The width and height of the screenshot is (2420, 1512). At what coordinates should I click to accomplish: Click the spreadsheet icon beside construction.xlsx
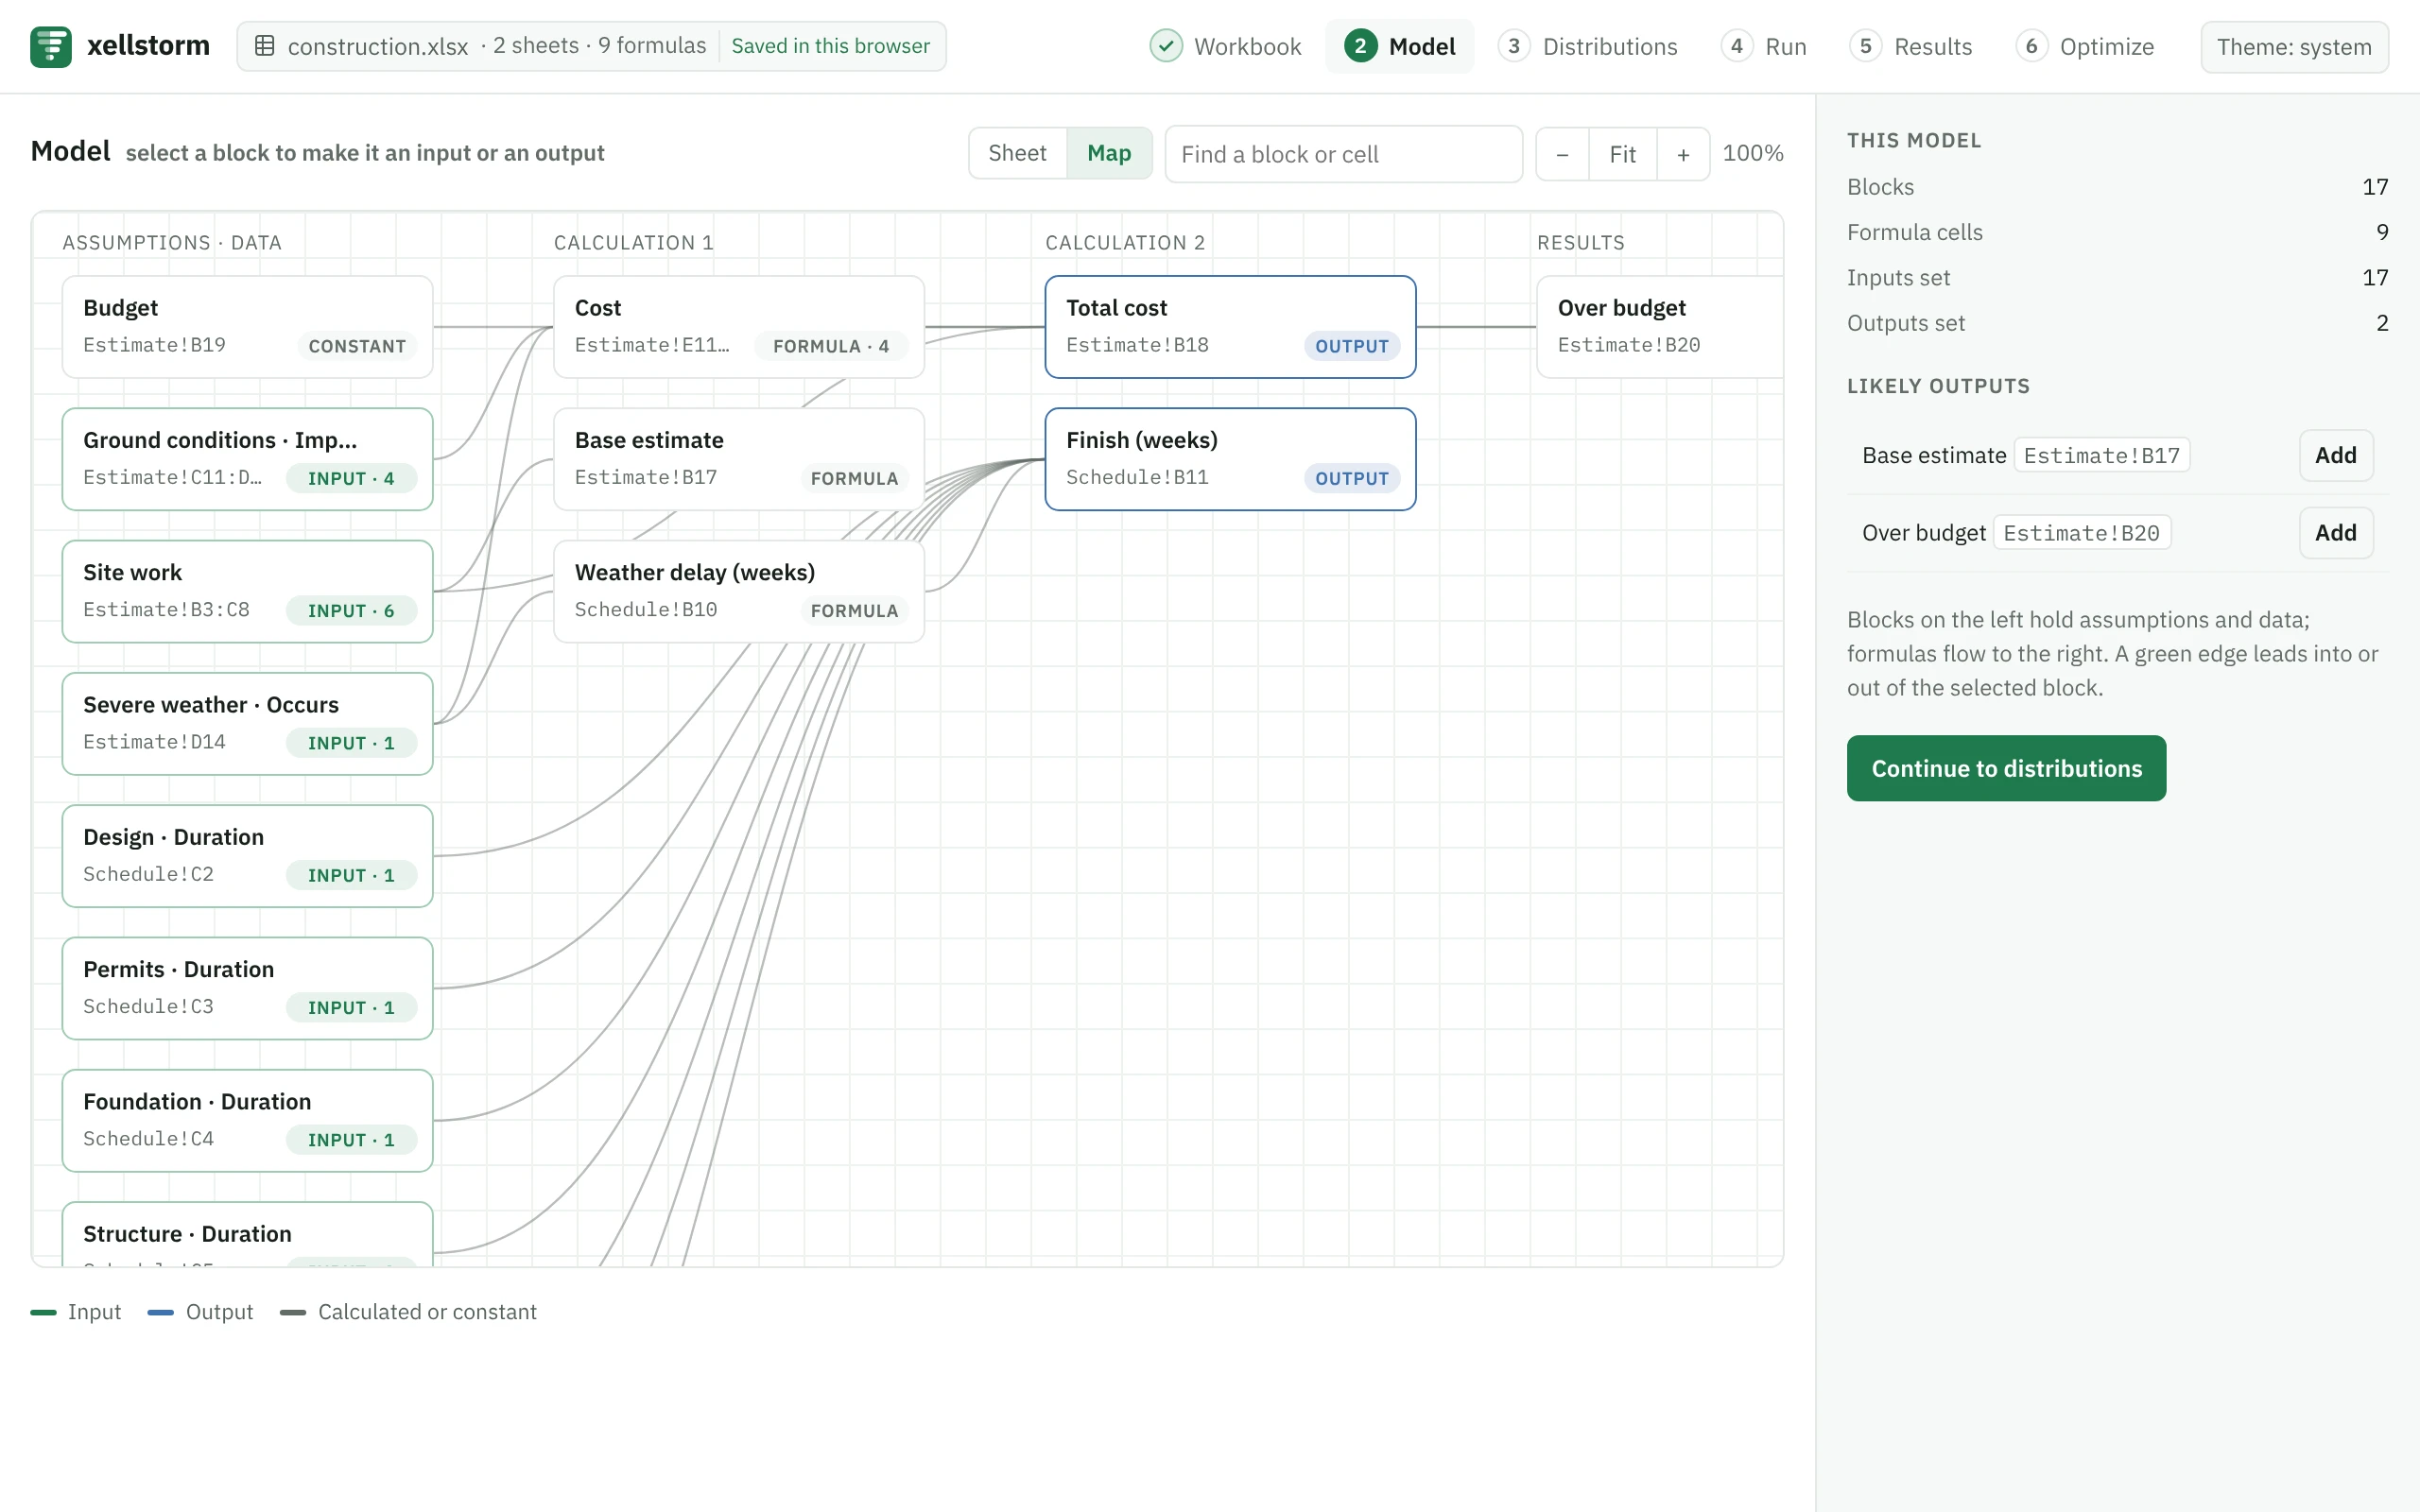[265, 46]
